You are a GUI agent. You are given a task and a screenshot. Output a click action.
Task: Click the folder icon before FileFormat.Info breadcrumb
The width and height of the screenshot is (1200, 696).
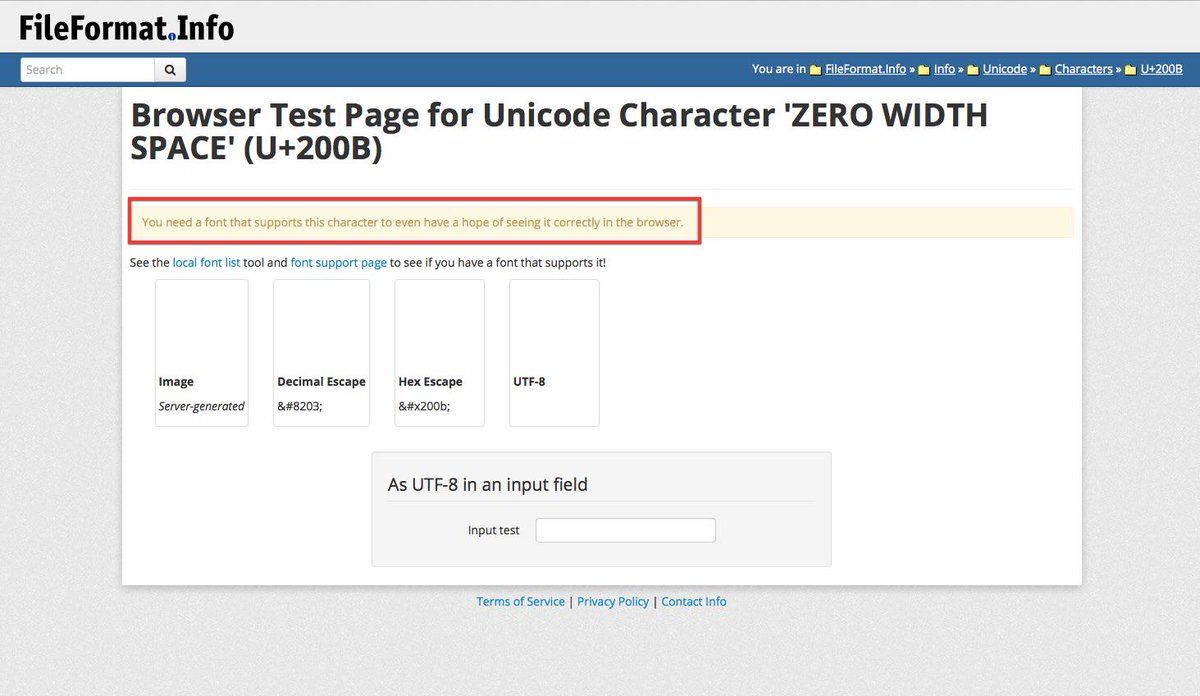816,70
